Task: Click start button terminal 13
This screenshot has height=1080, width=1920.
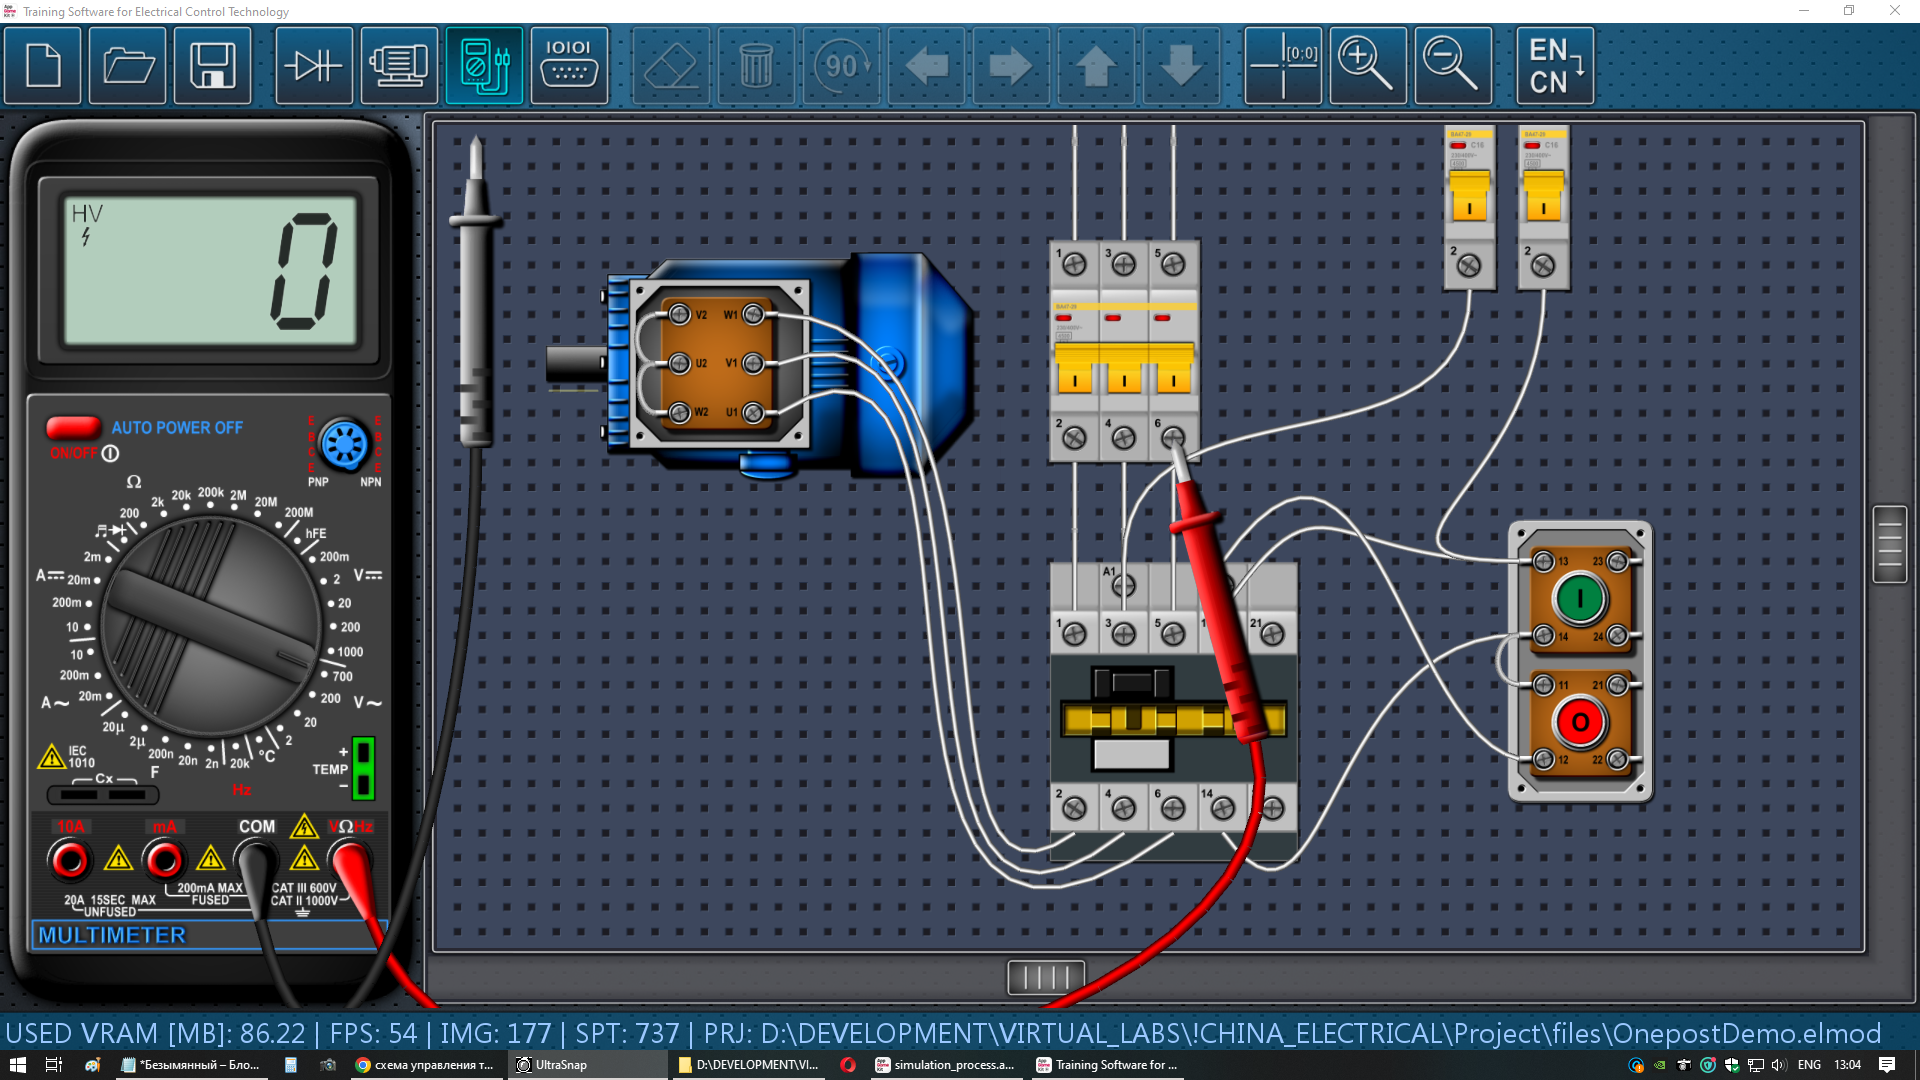Action: click(x=1544, y=561)
